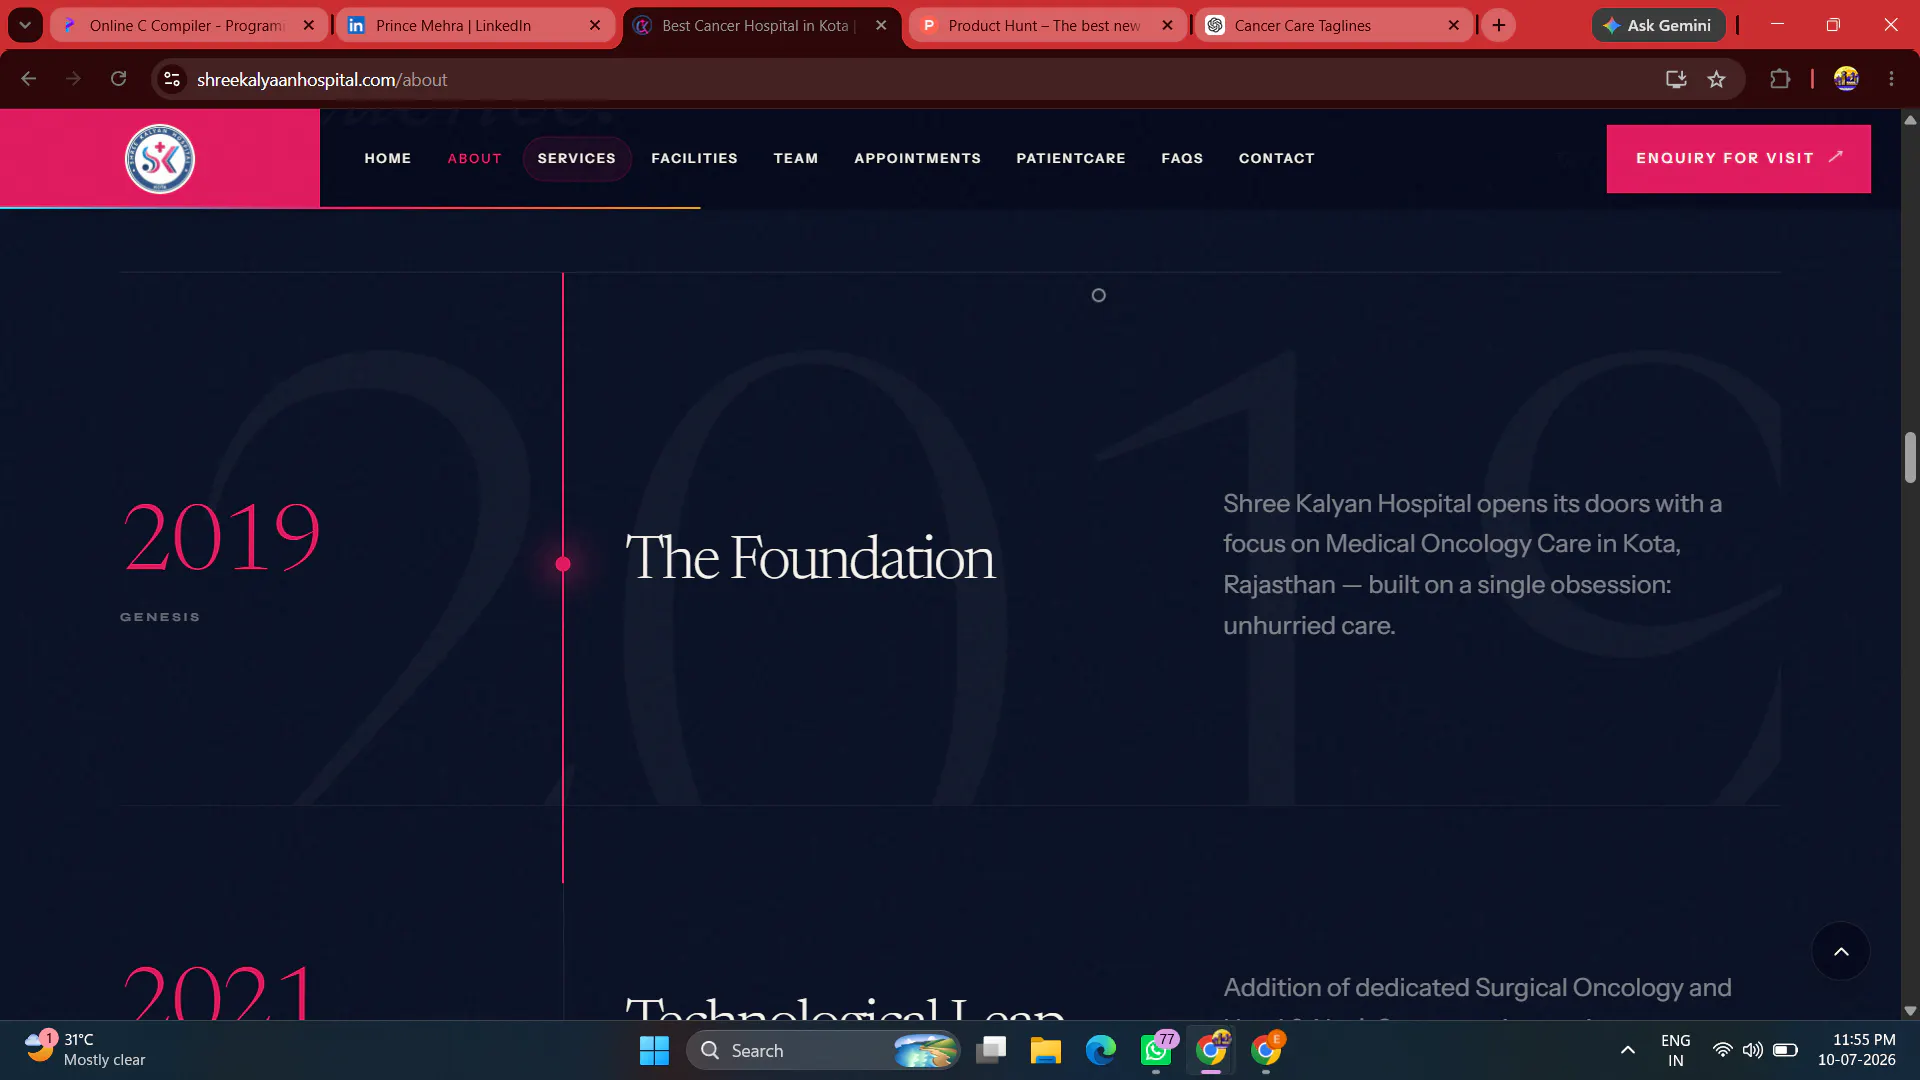The width and height of the screenshot is (1920, 1080).
Task: Switch to Online C Compiler tab
Action: click(189, 26)
